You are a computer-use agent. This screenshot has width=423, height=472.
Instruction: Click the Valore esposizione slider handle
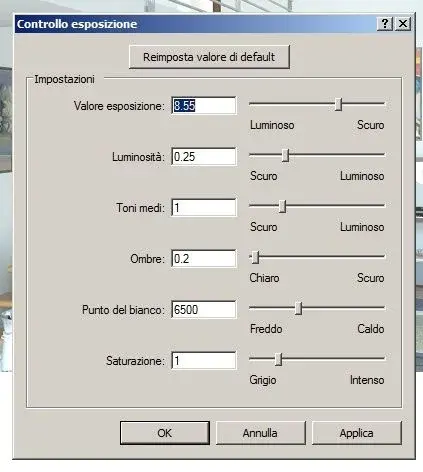[x=338, y=104]
